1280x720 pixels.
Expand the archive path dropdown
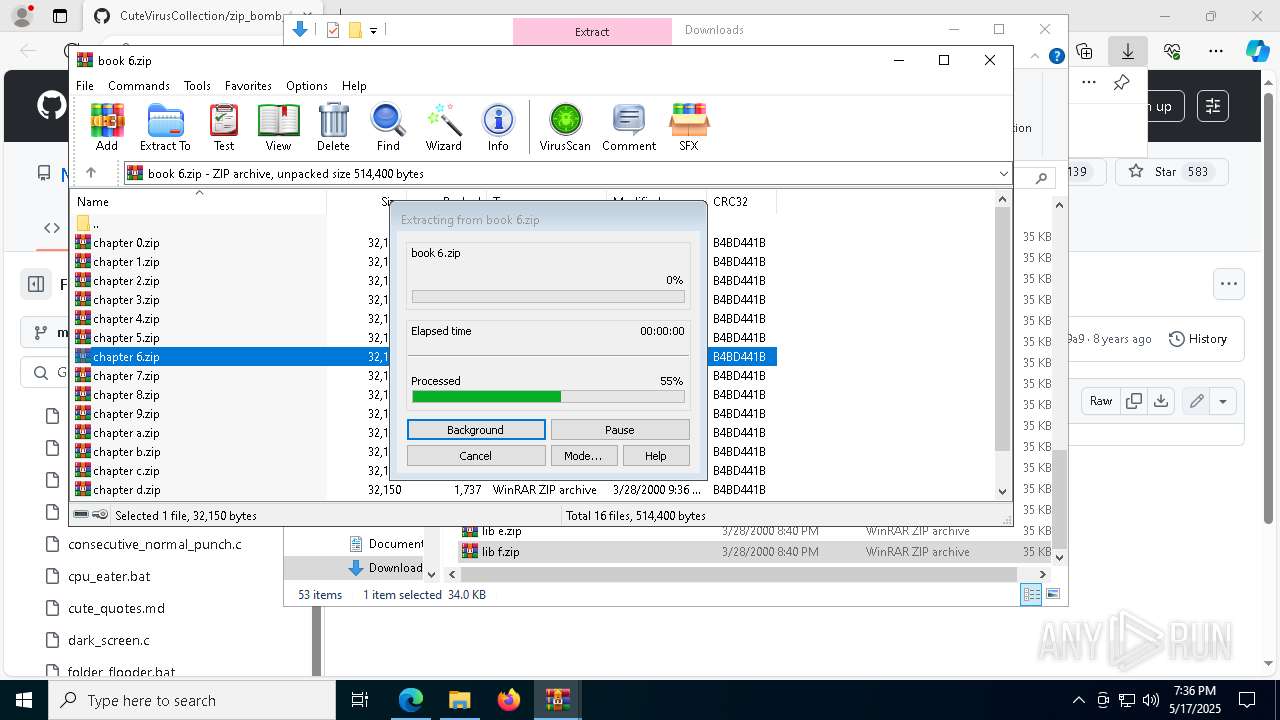(1003, 174)
